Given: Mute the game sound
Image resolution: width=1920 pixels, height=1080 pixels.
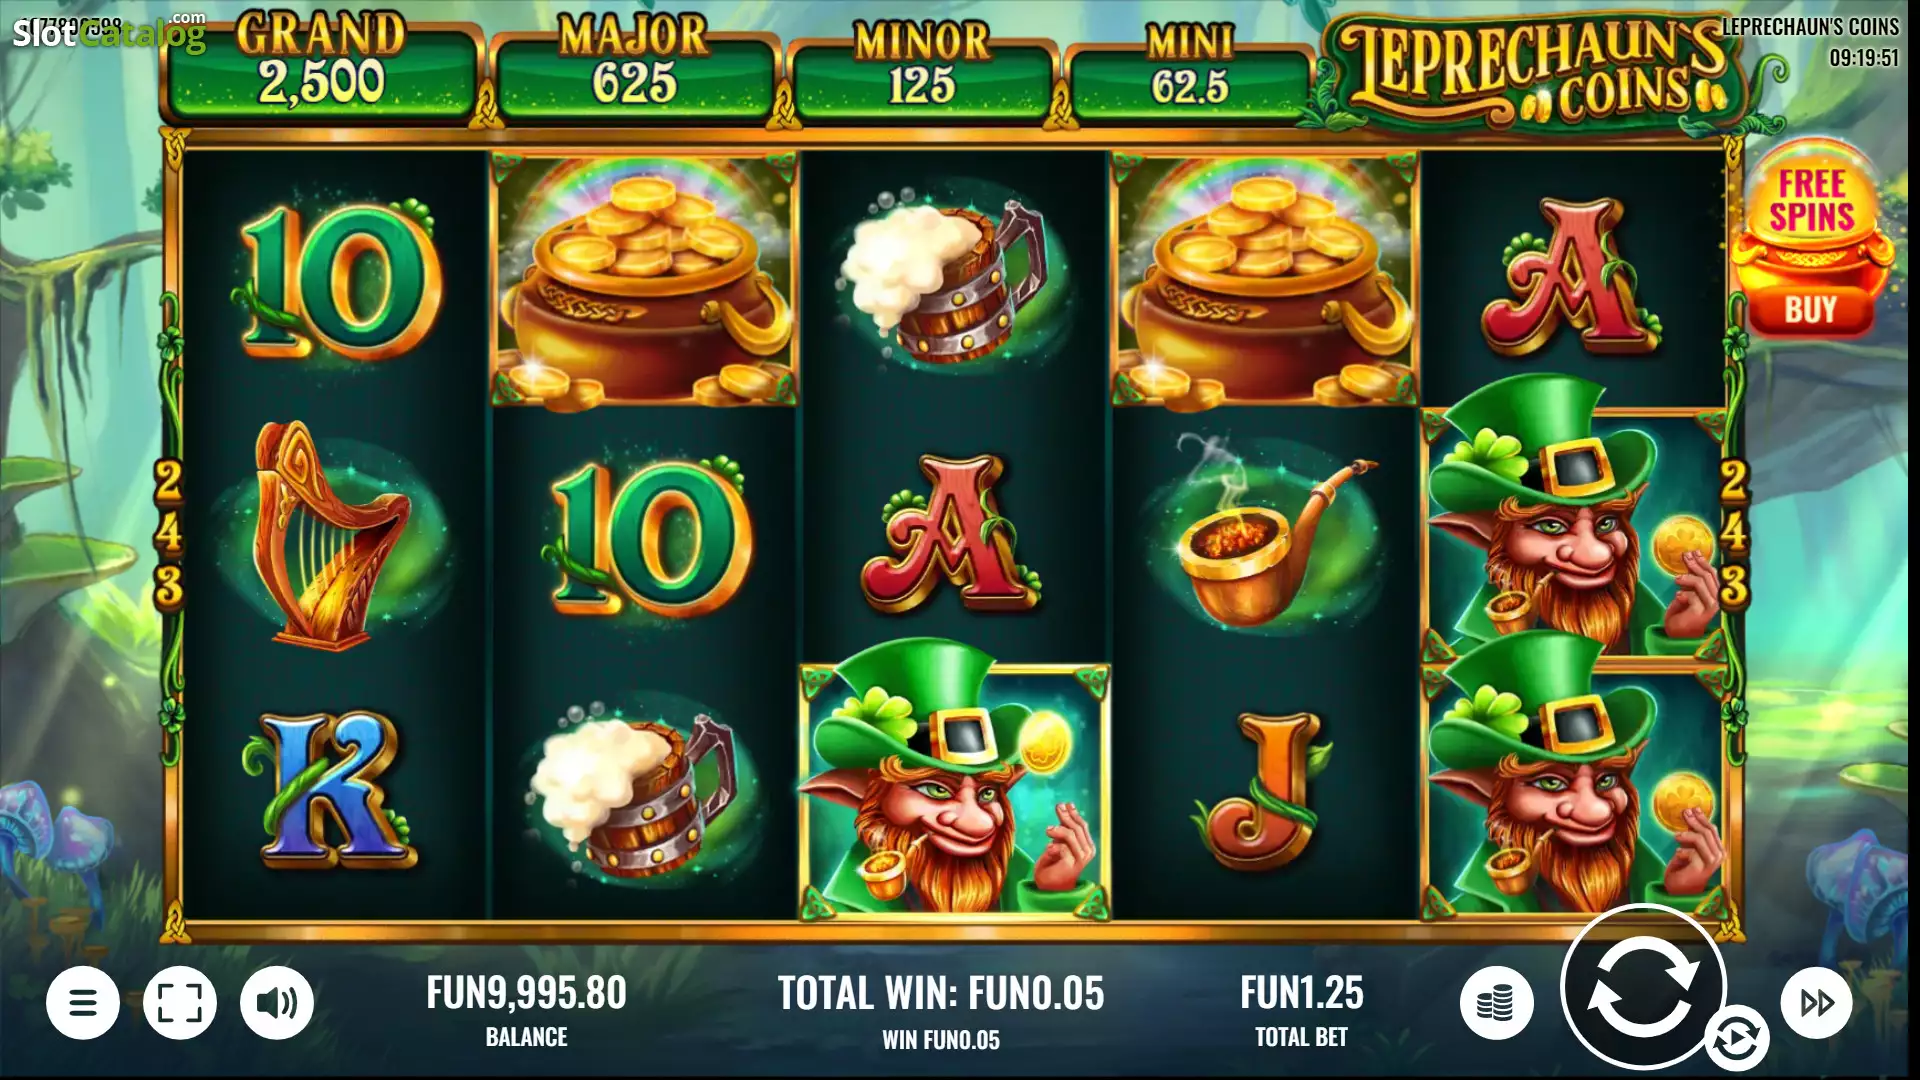Looking at the screenshot, I should point(277,1002).
